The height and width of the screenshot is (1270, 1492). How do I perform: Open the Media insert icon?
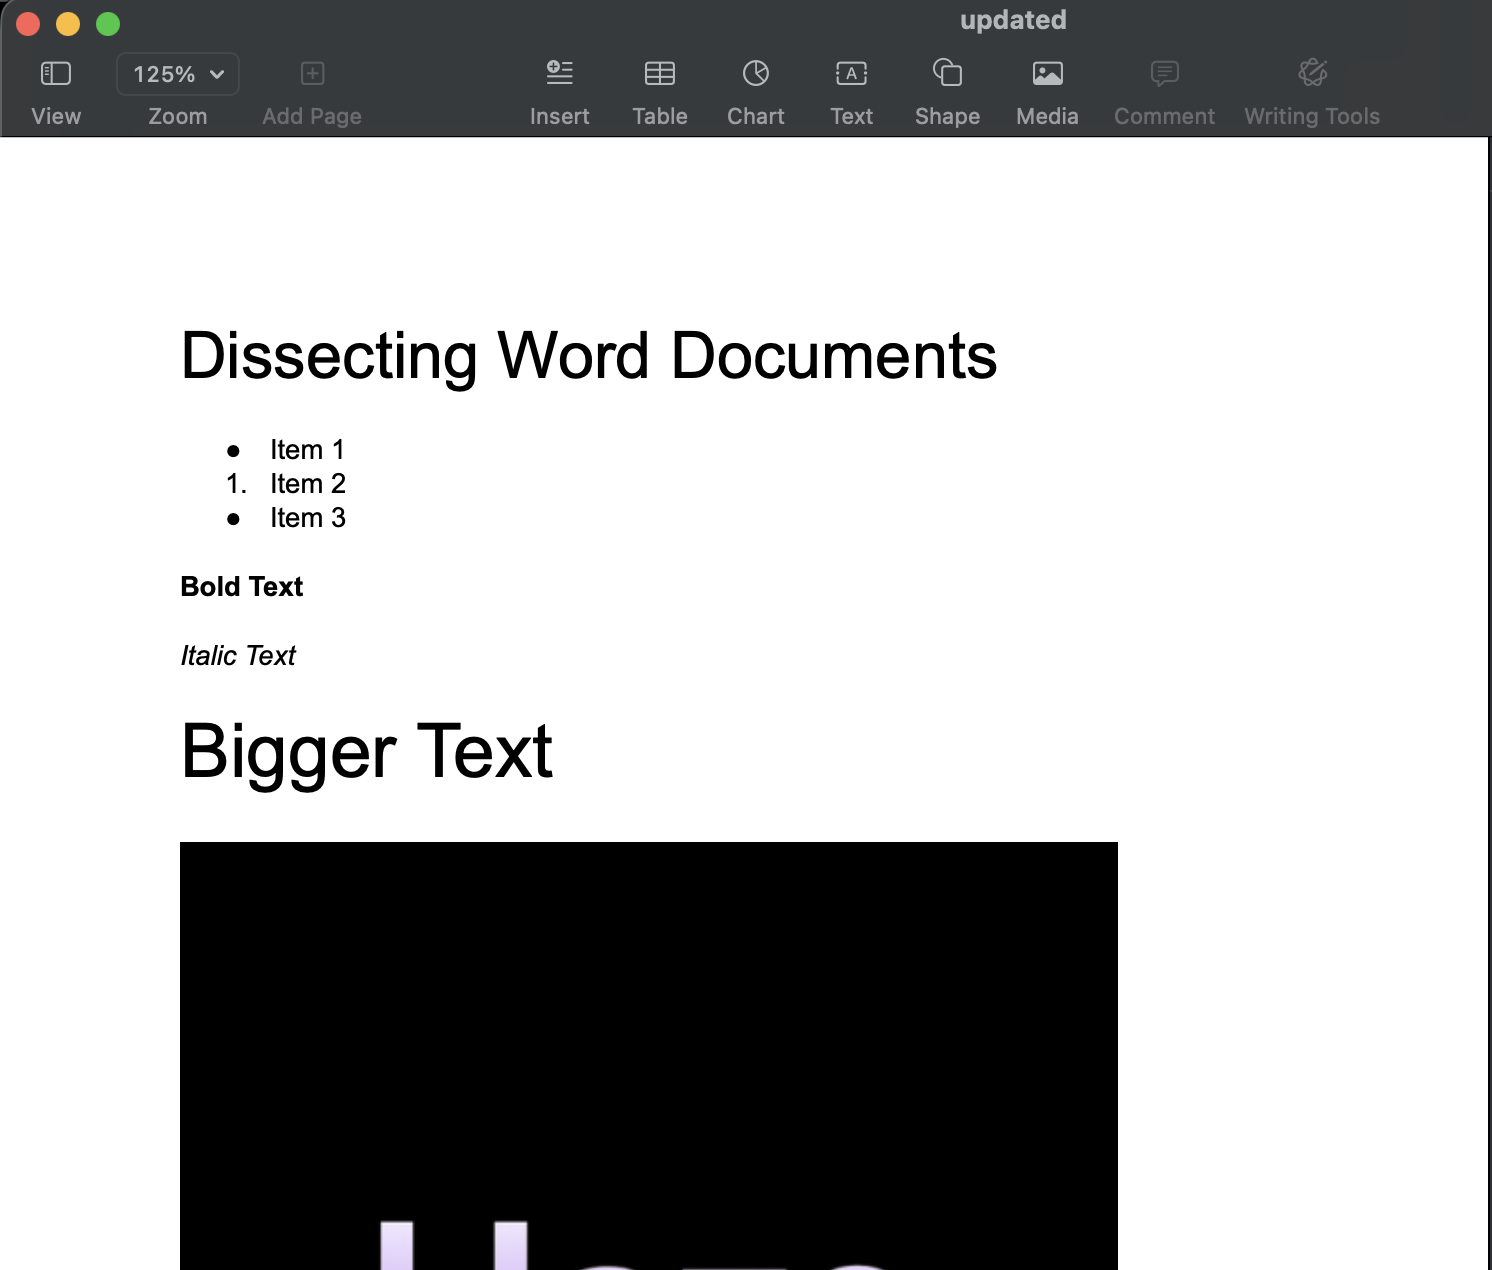[1047, 74]
